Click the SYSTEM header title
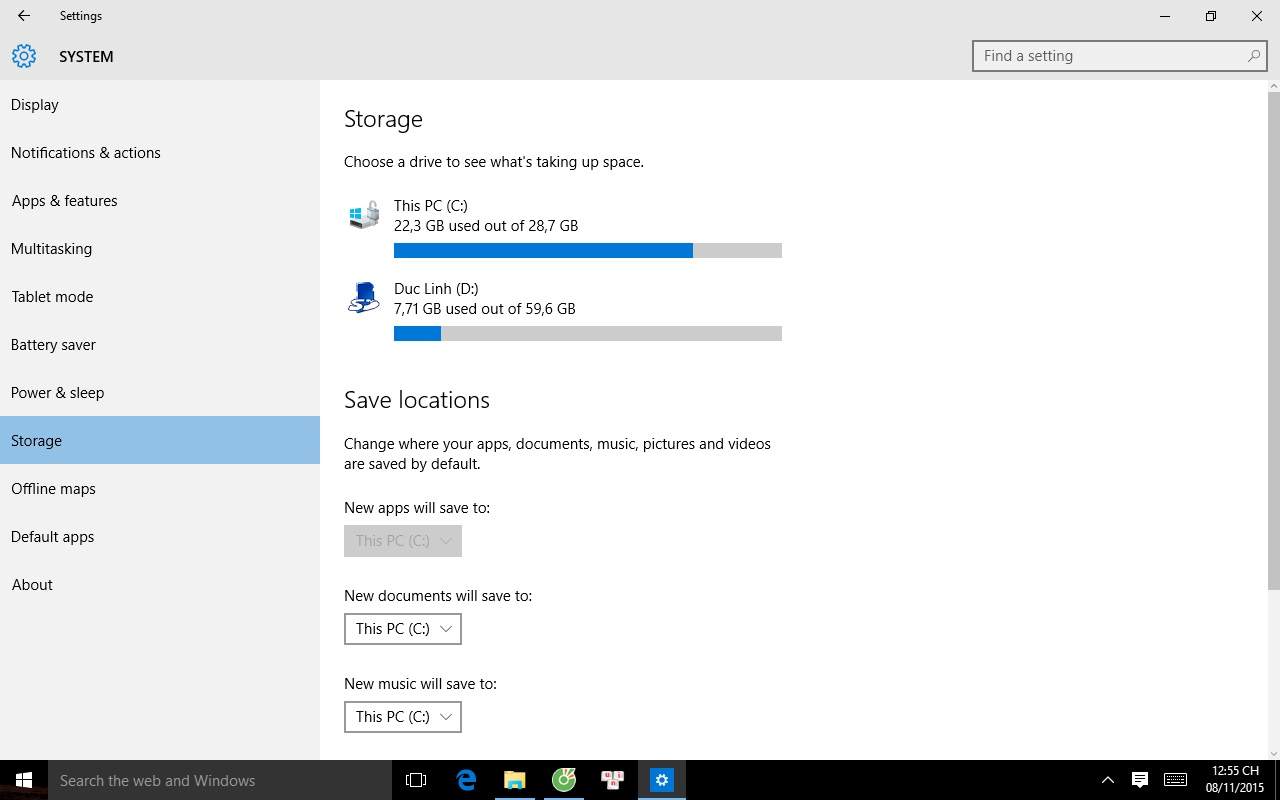The height and width of the screenshot is (800, 1280). point(86,57)
